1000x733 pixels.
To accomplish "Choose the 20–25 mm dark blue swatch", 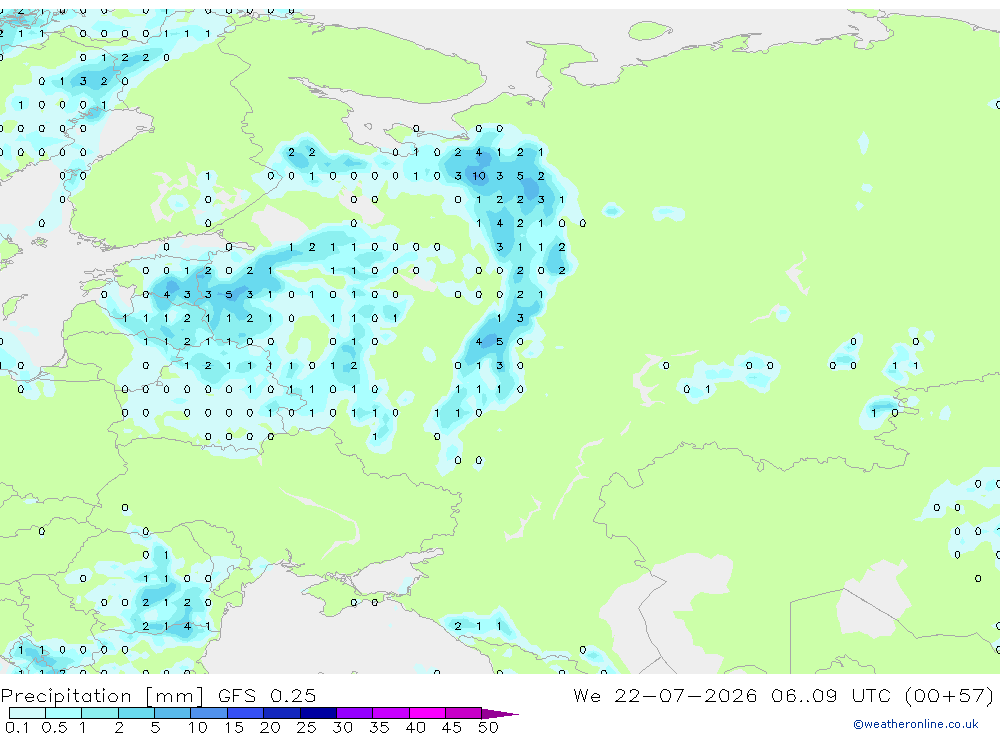I will [x=282, y=713].
